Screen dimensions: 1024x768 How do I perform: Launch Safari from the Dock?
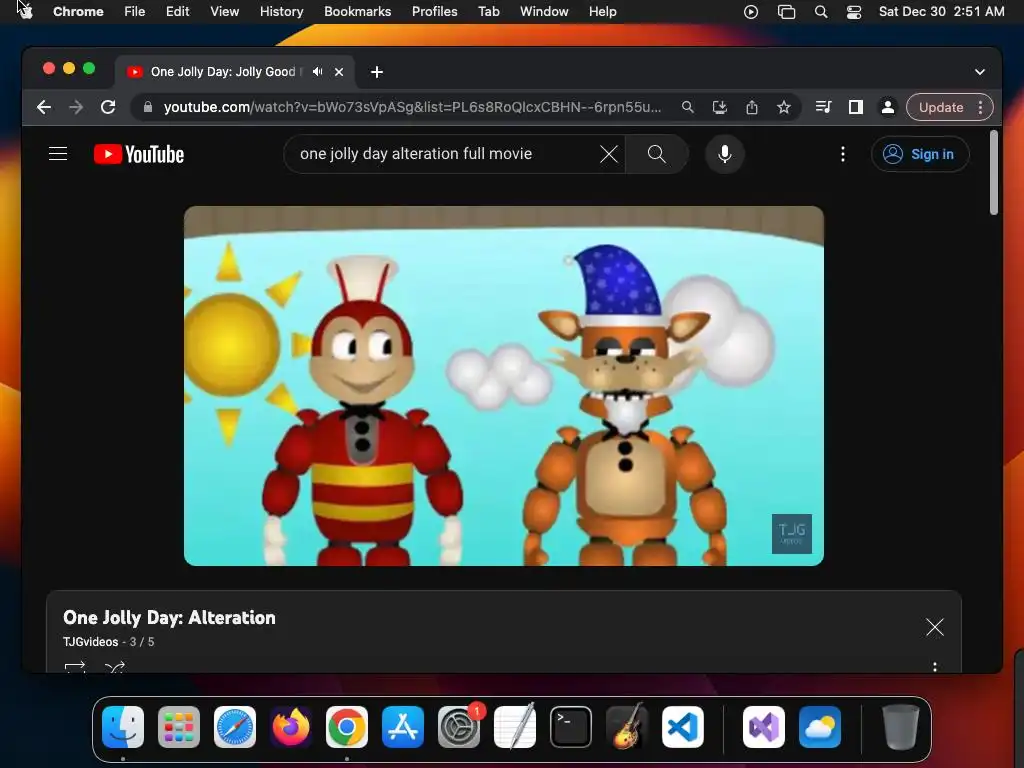click(235, 727)
